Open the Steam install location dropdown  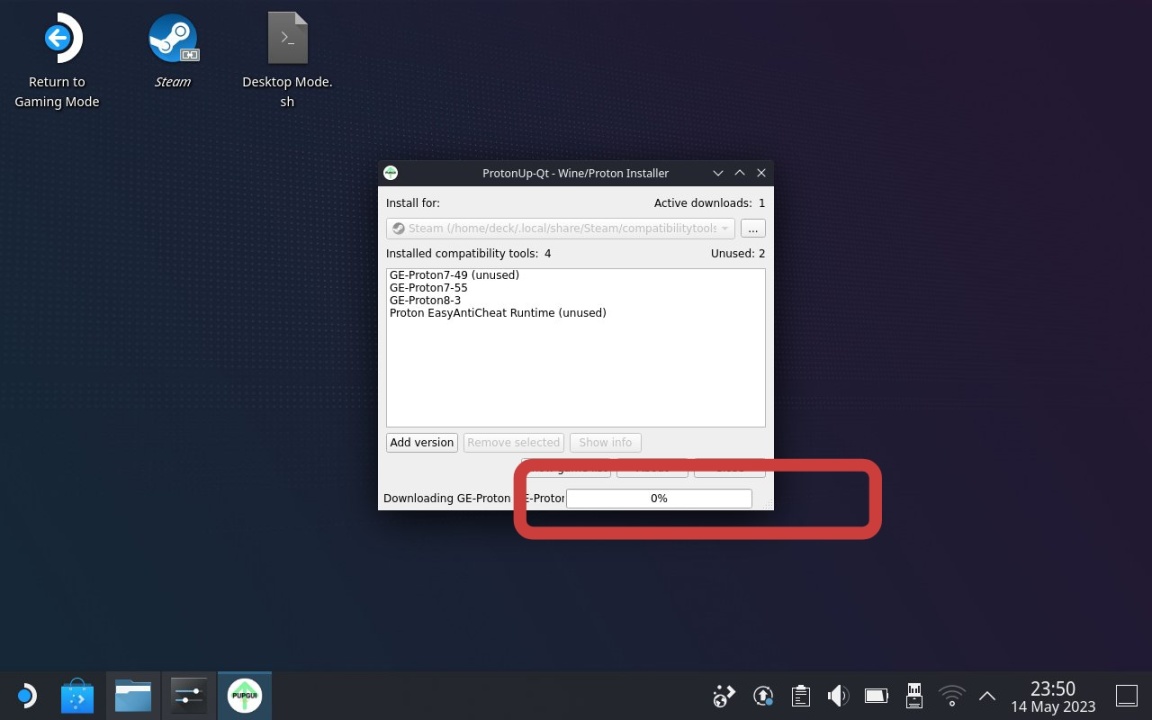click(560, 228)
